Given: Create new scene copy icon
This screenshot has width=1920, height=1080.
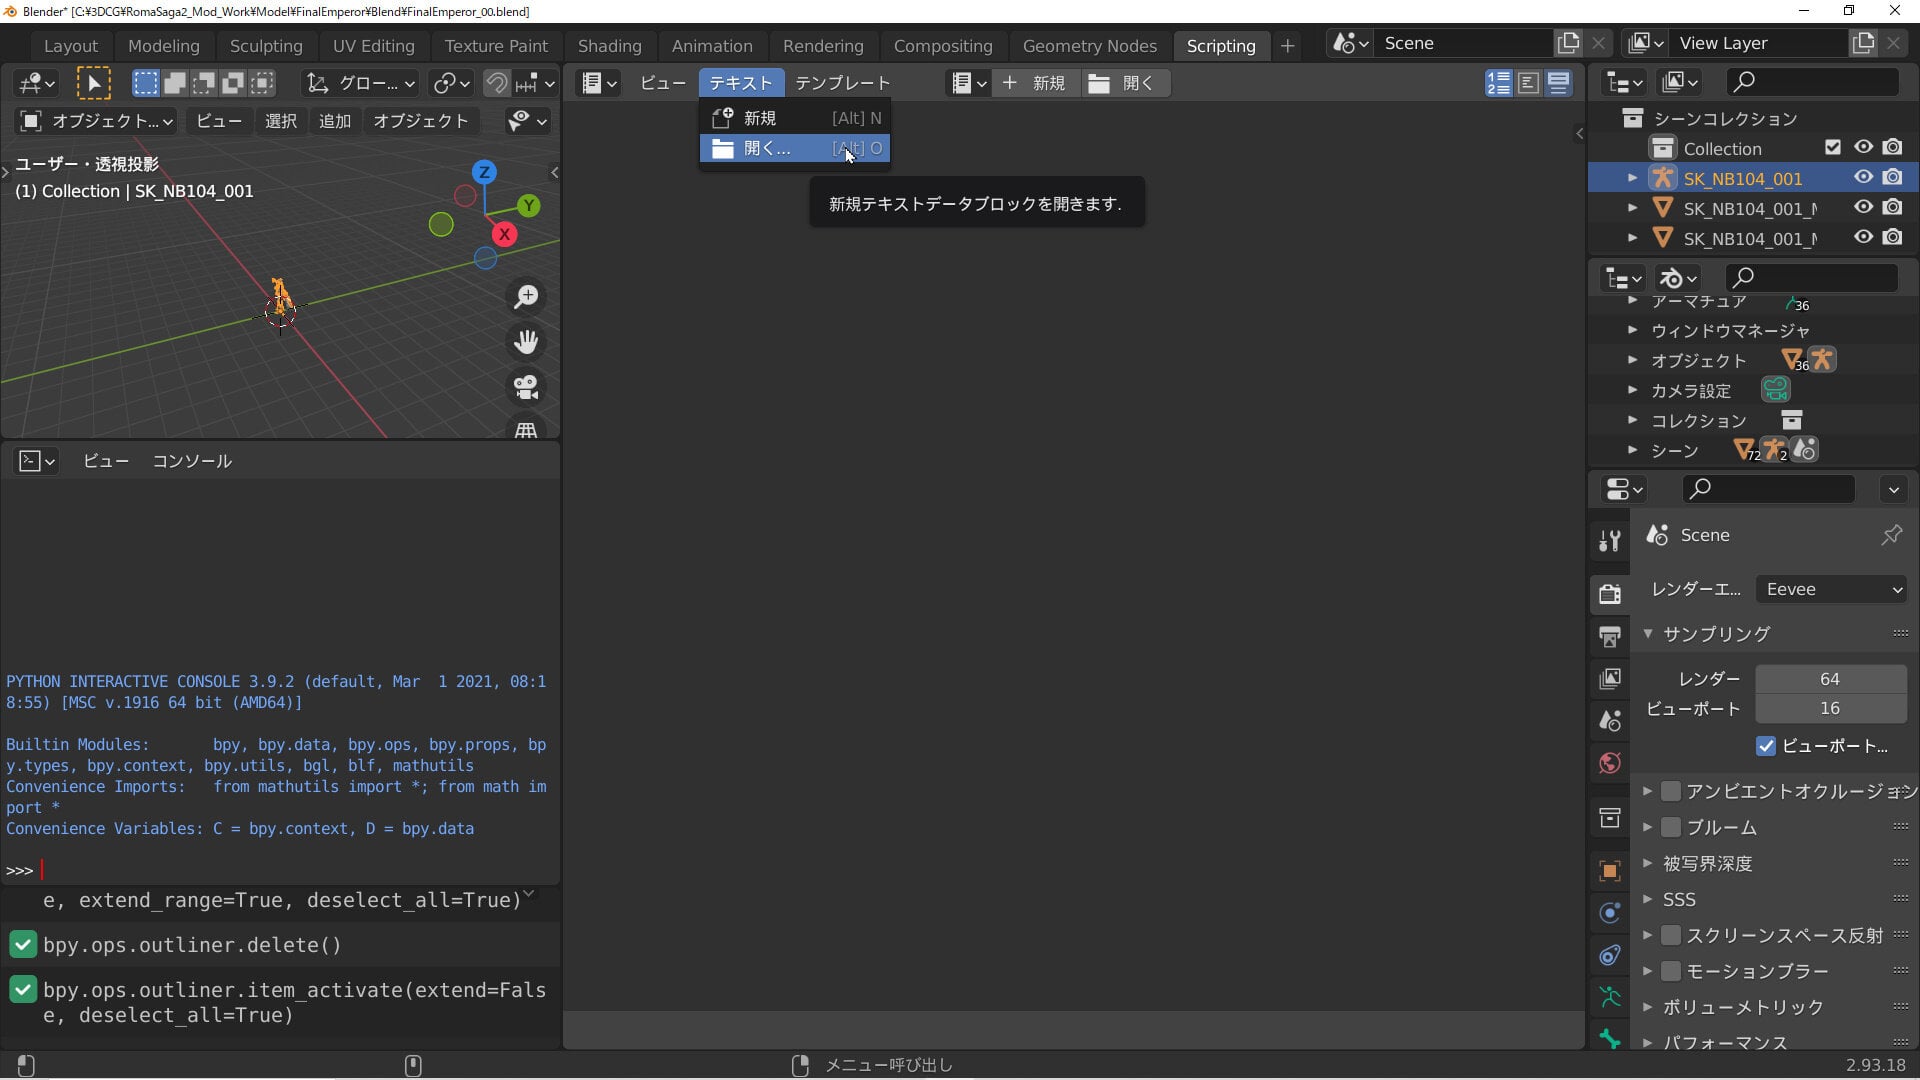Looking at the screenshot, I should [1568, 43].
